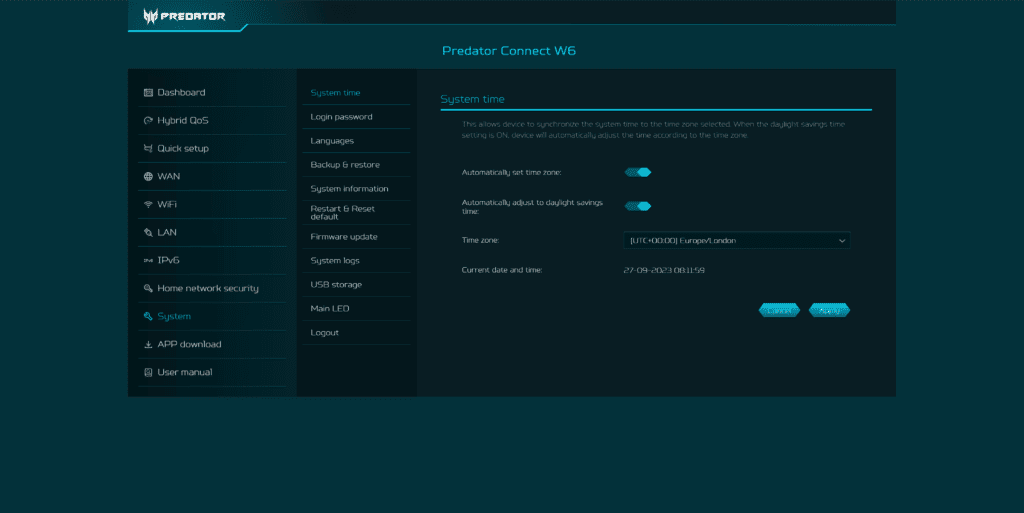Click the WAN globe icon

(x=148, y=177)
